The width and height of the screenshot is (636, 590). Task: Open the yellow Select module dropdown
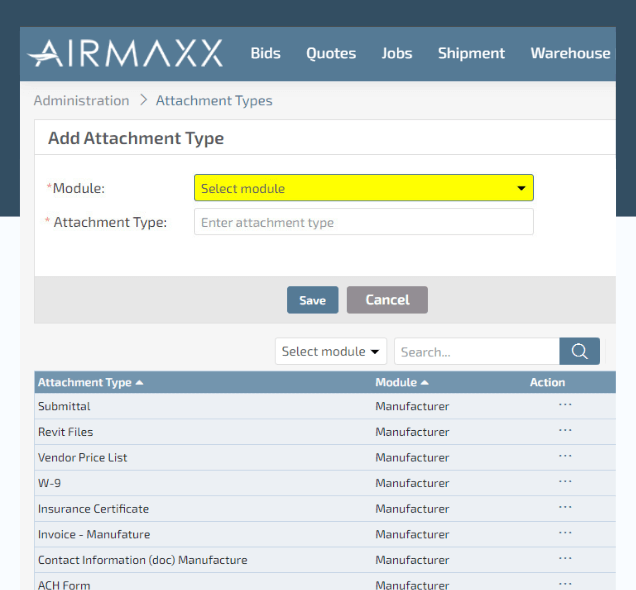(363, 188)
